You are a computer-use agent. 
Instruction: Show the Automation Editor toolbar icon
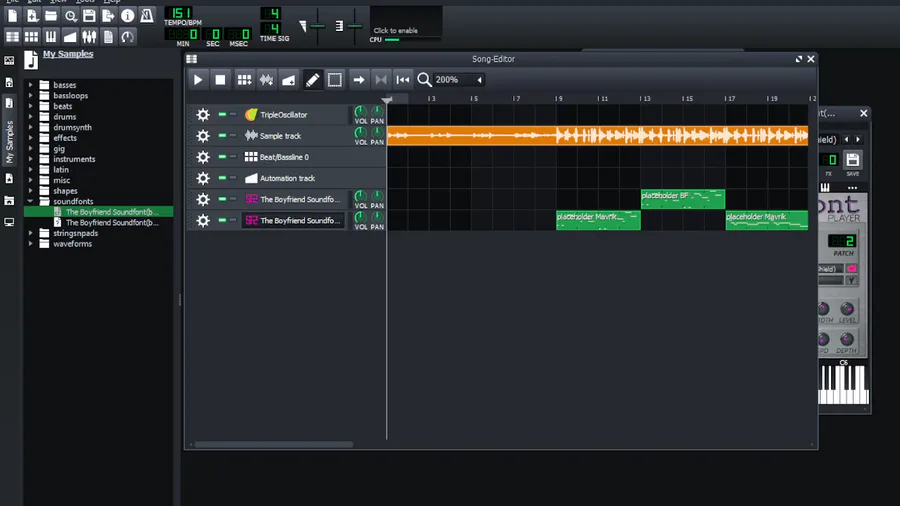tap(70, 37)
